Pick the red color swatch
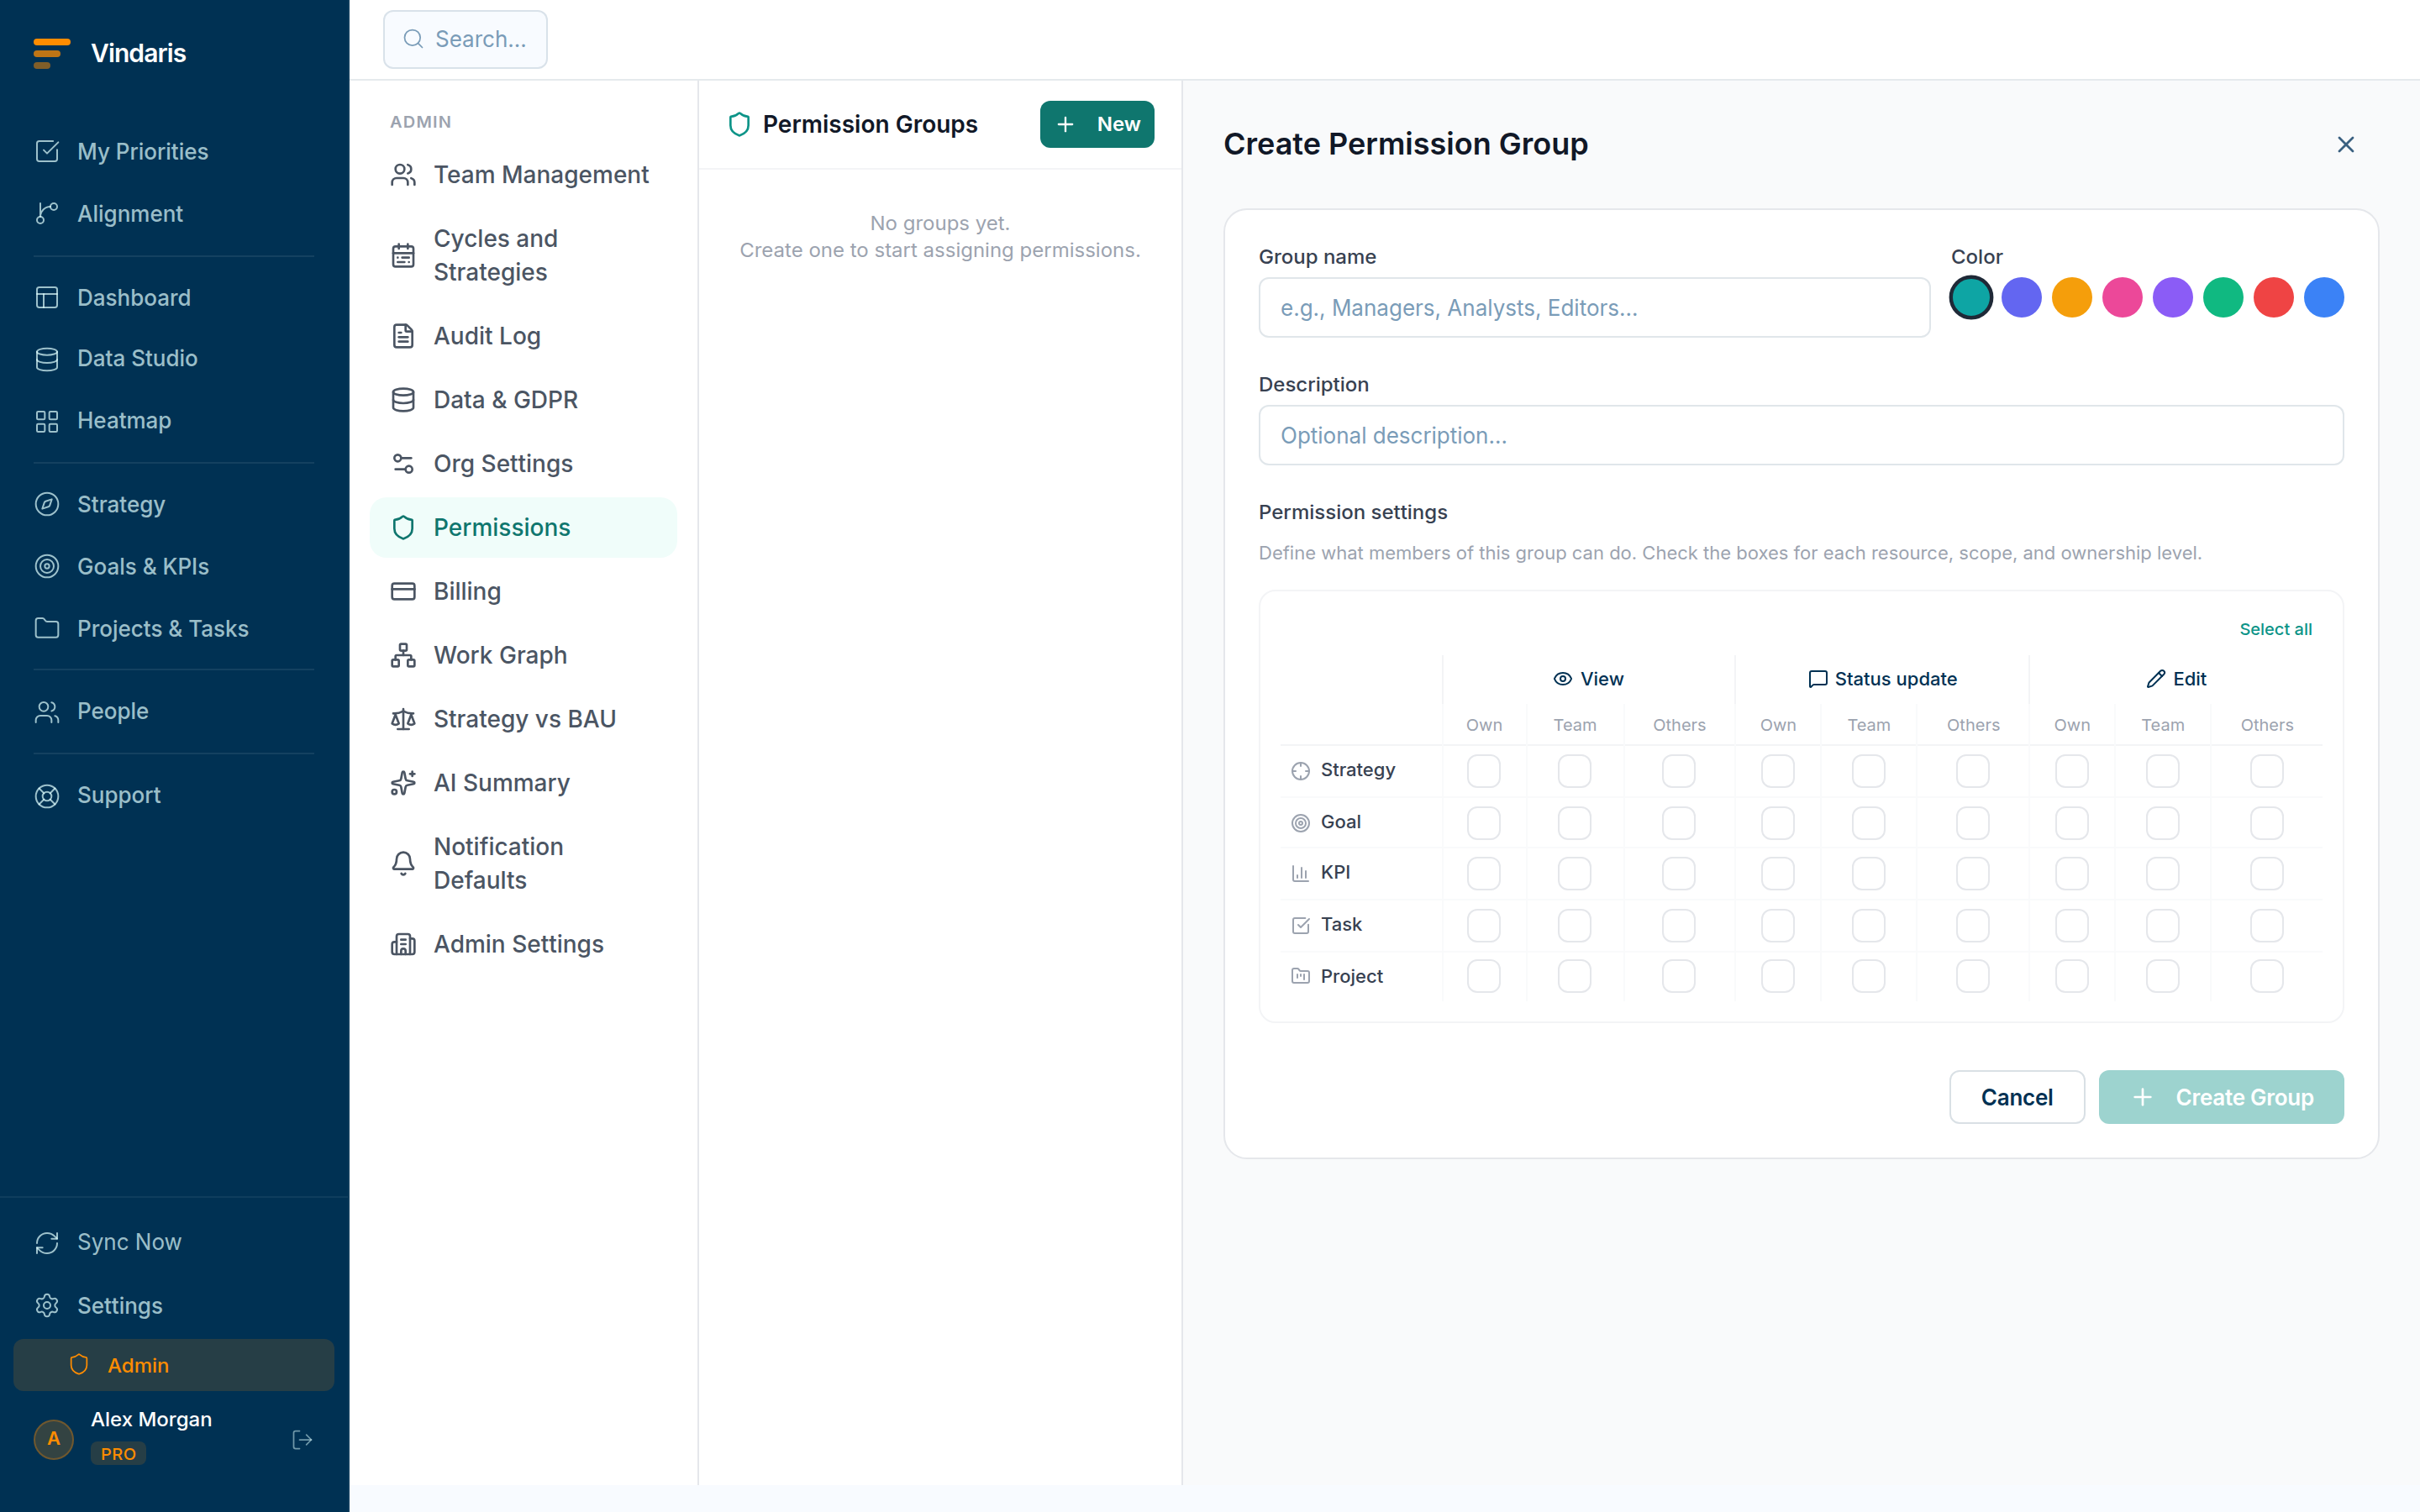The width and height of the screenshot is (2420, 1512). click(2273, 298)
